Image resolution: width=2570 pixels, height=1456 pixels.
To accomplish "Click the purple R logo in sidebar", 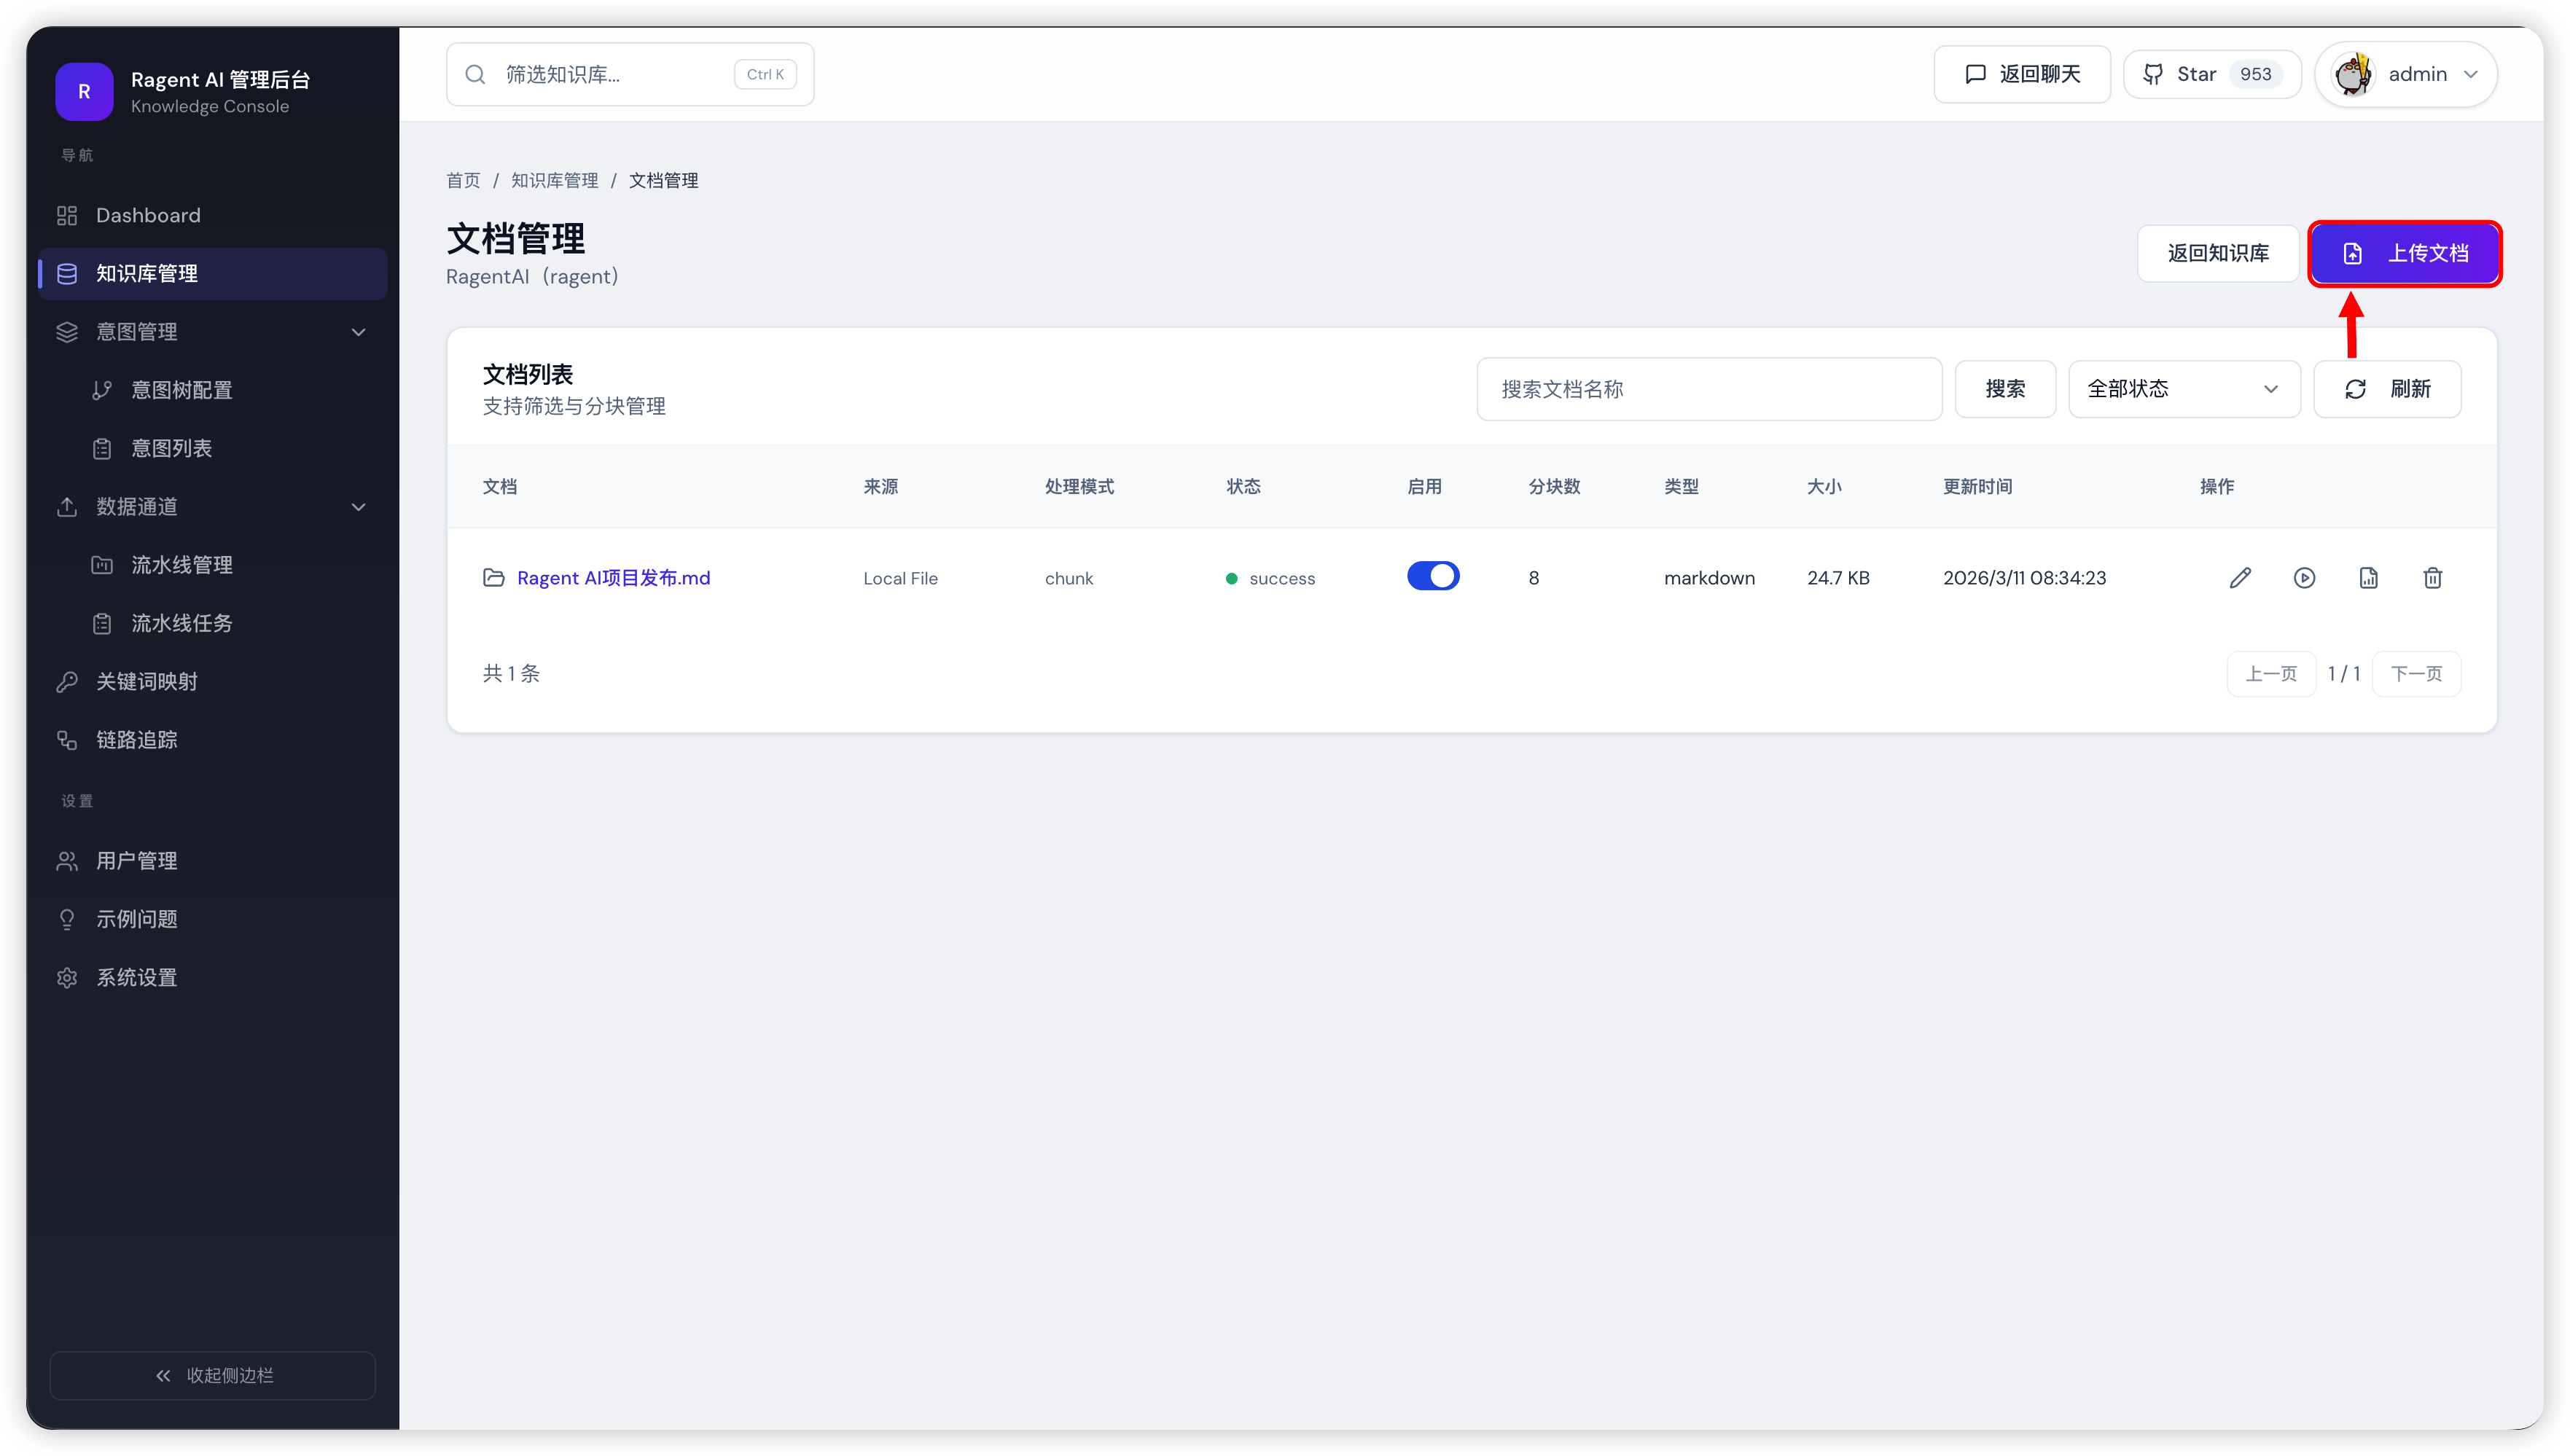I will coord(84,91).
